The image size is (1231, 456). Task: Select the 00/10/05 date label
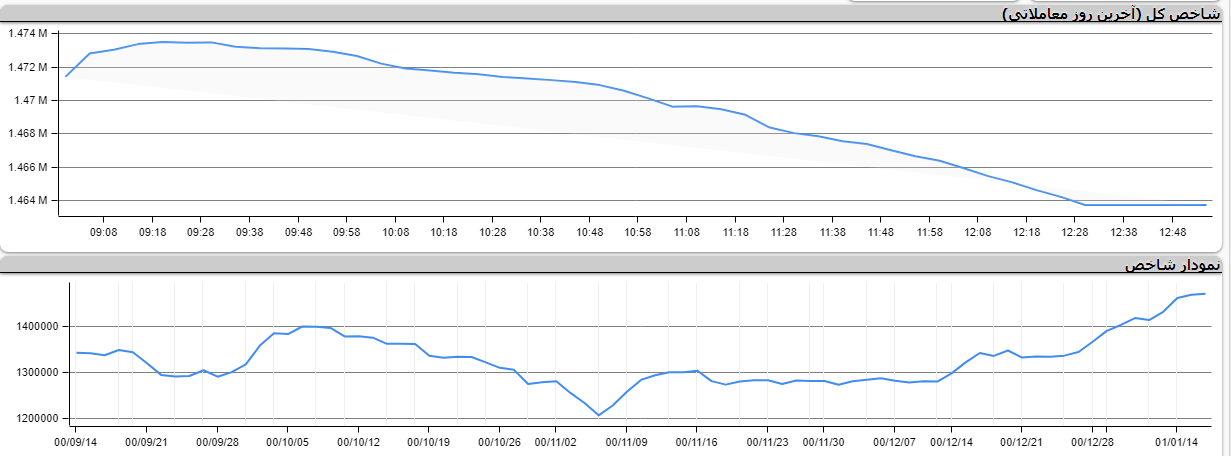tap(287, 441)
